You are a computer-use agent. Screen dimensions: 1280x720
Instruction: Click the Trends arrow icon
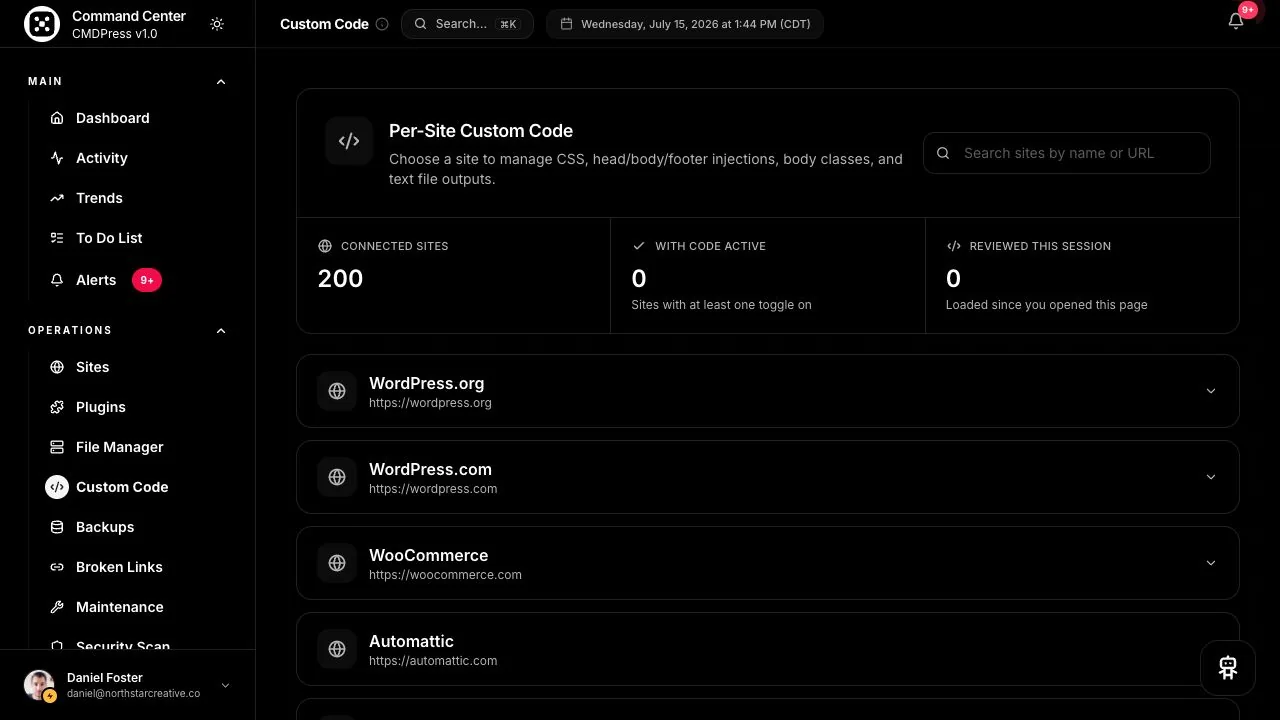tap(57, 198)
